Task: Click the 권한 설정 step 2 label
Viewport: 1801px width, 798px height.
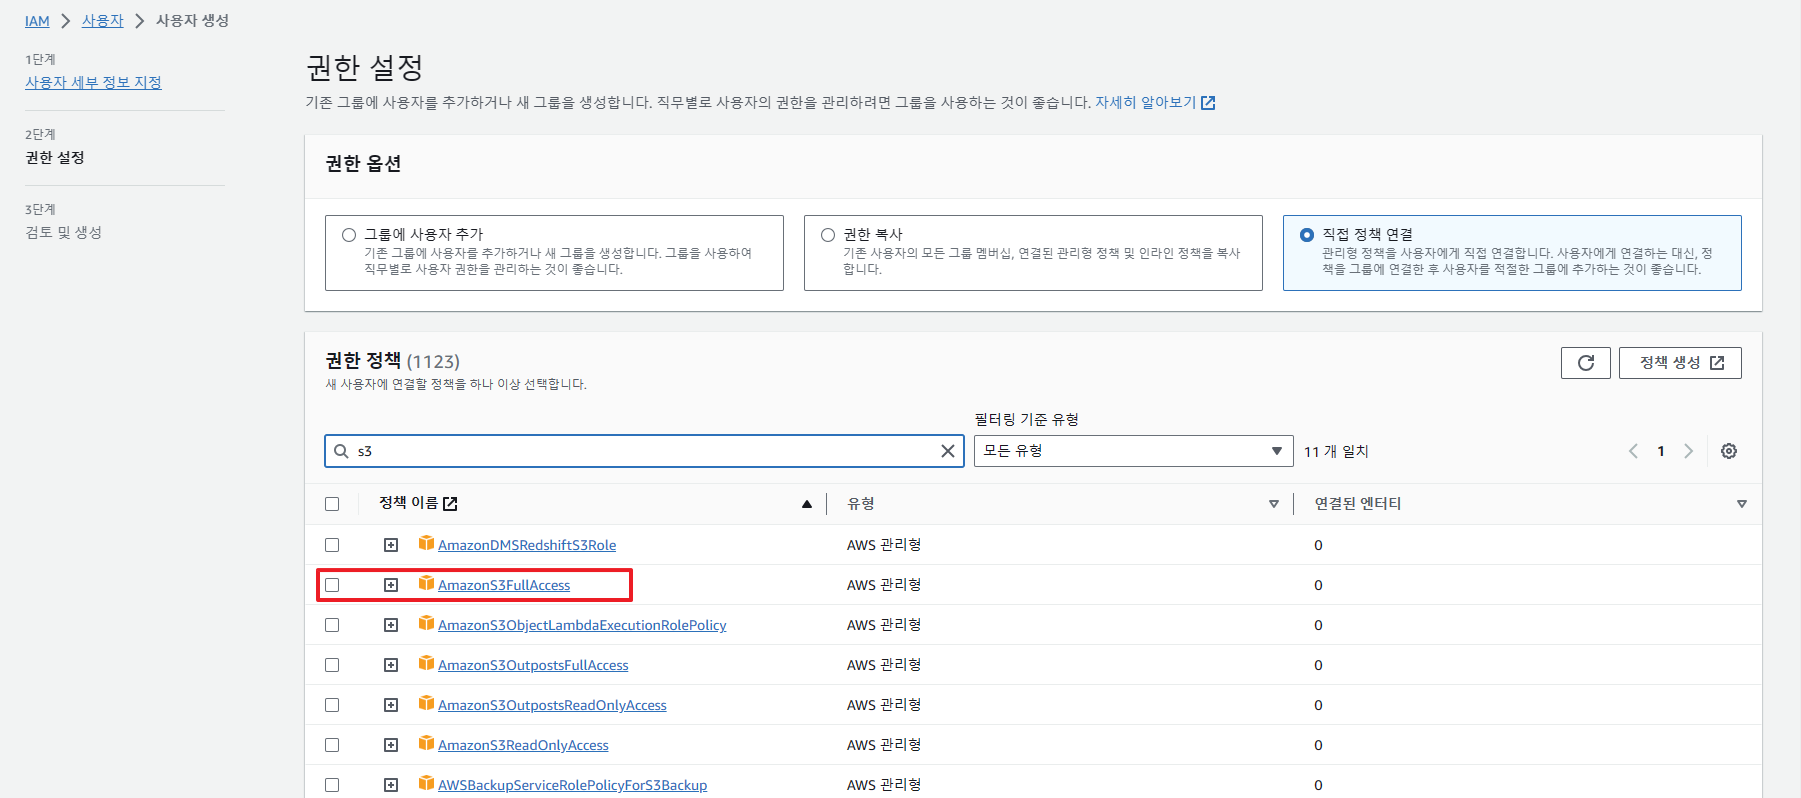Action: pos(55,158)
